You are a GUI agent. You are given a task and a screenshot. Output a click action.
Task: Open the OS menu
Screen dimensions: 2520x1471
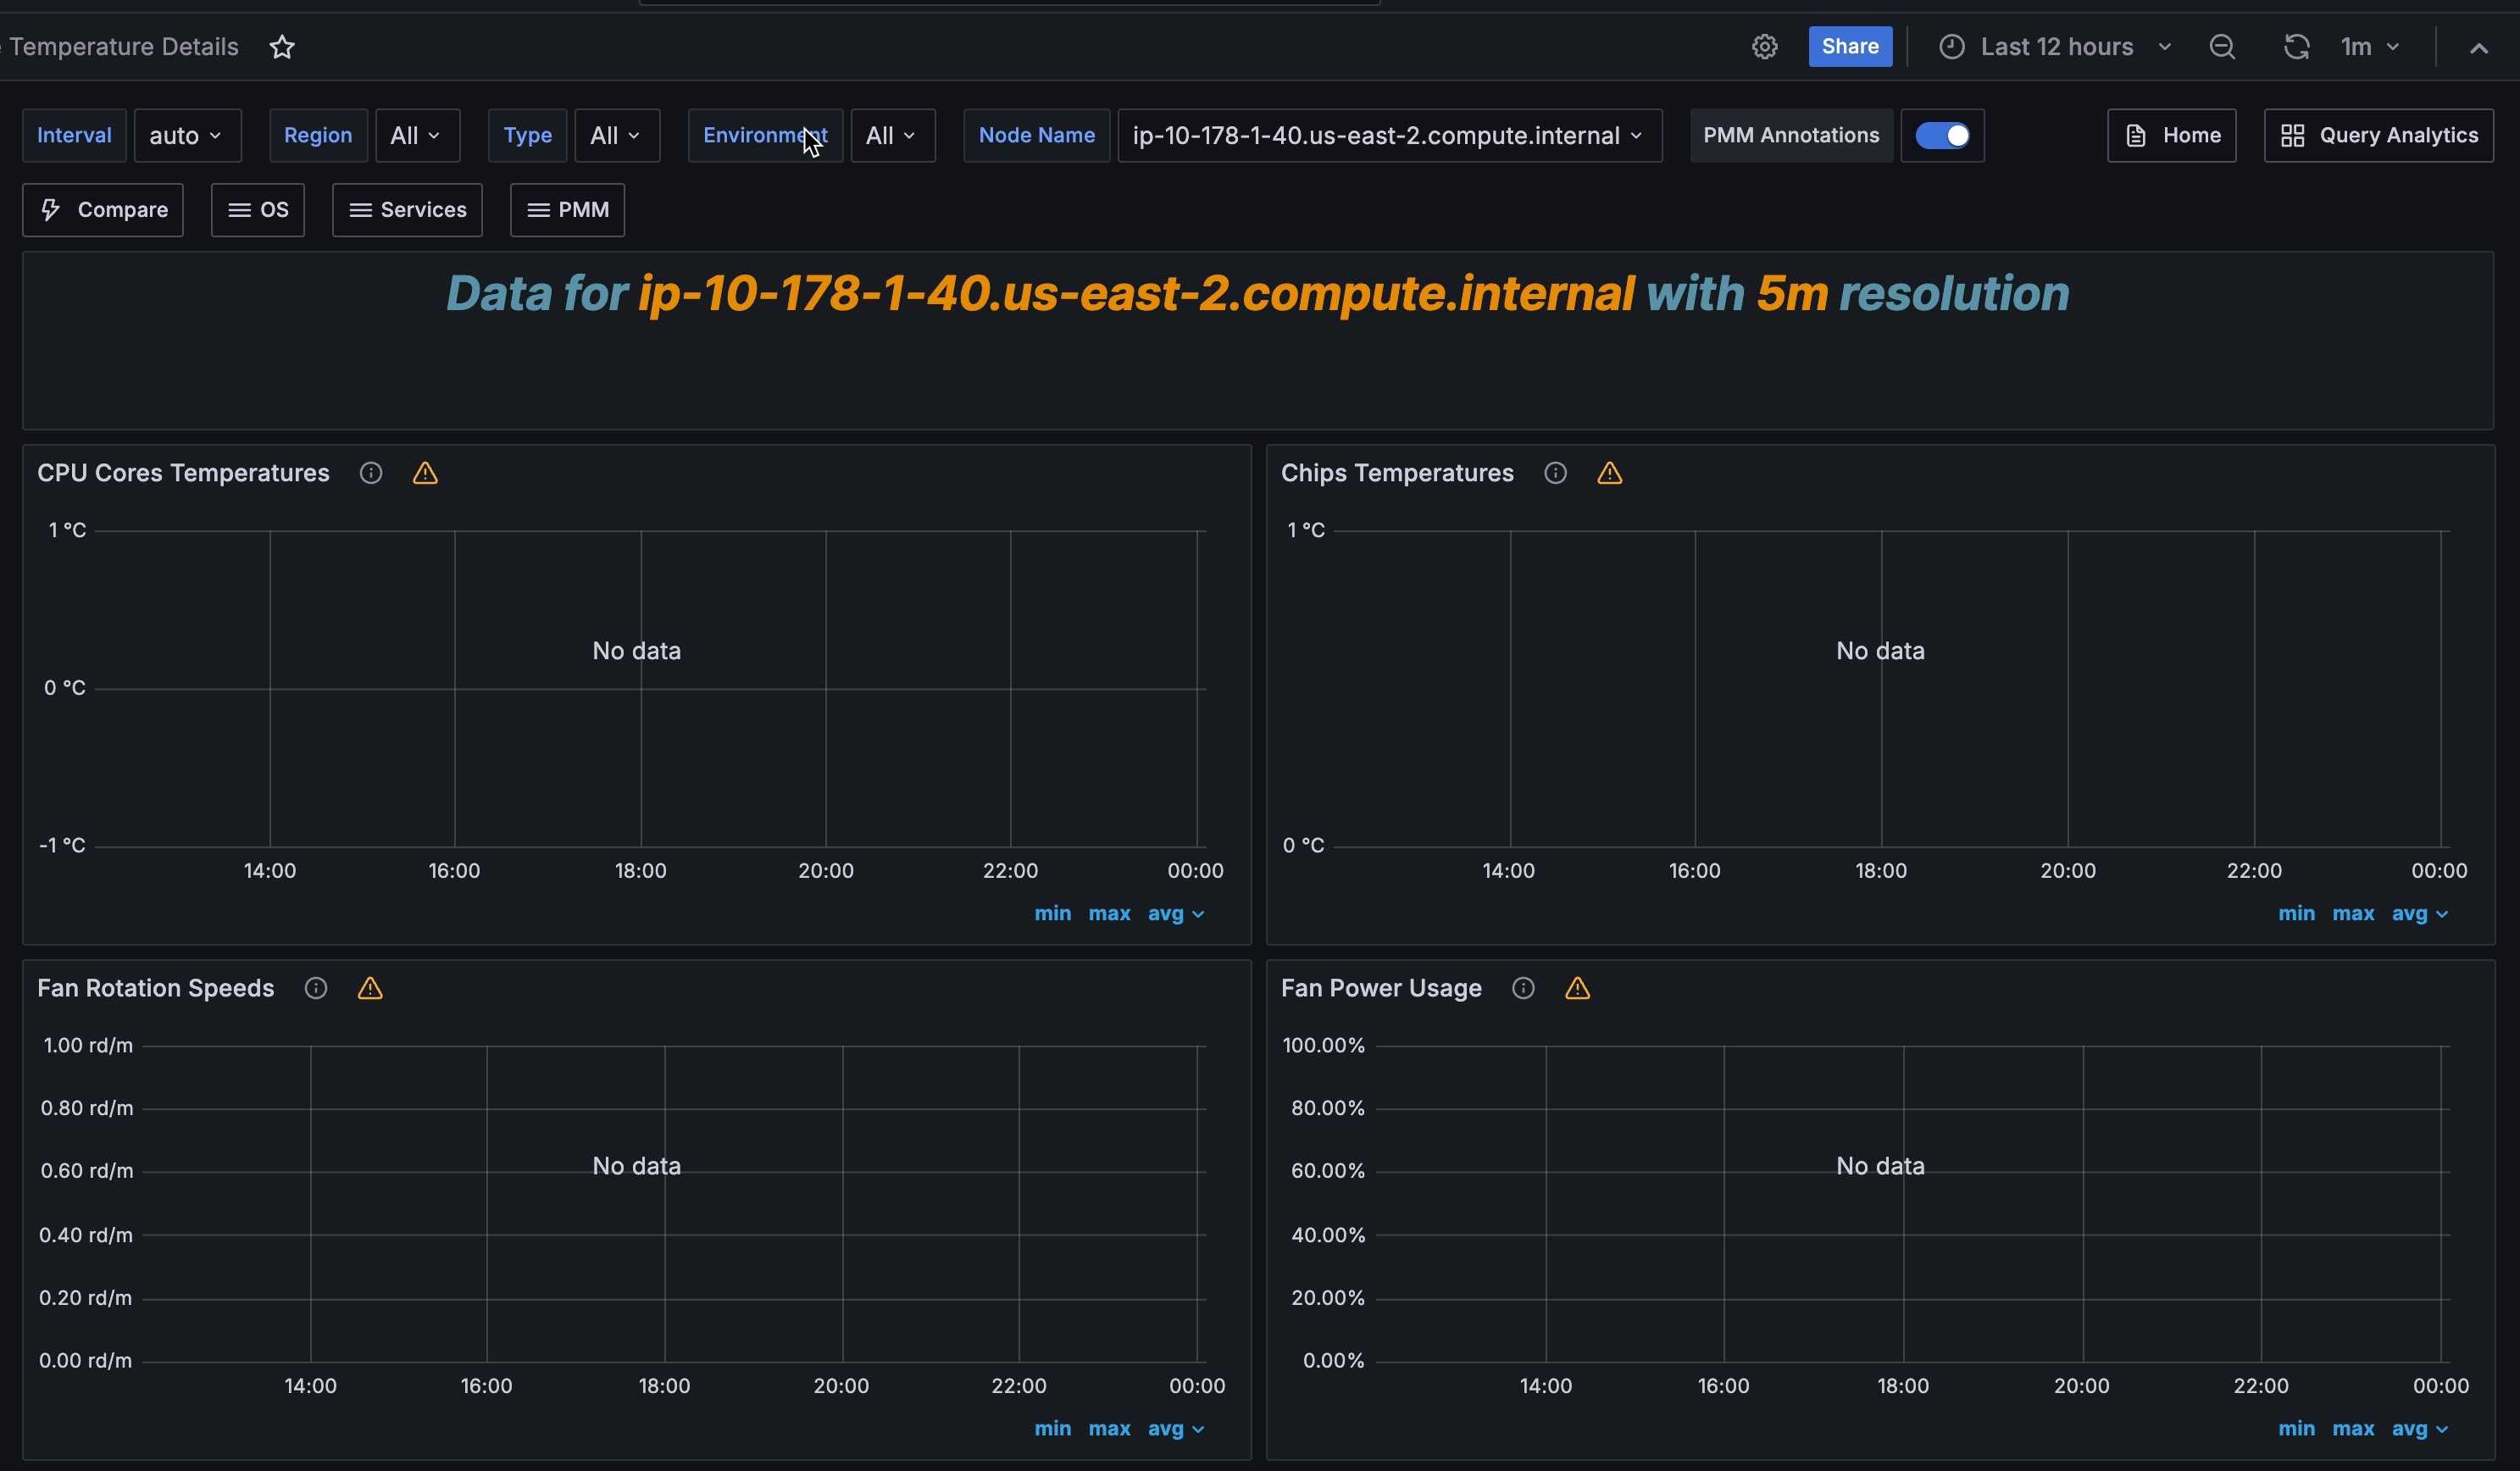tap(258, 210)
